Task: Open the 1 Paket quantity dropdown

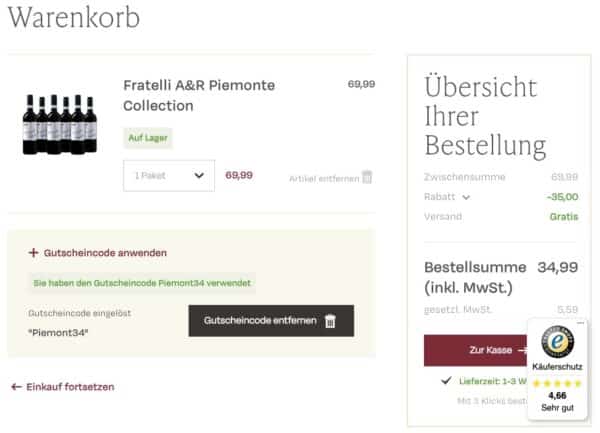Action: 169,175
